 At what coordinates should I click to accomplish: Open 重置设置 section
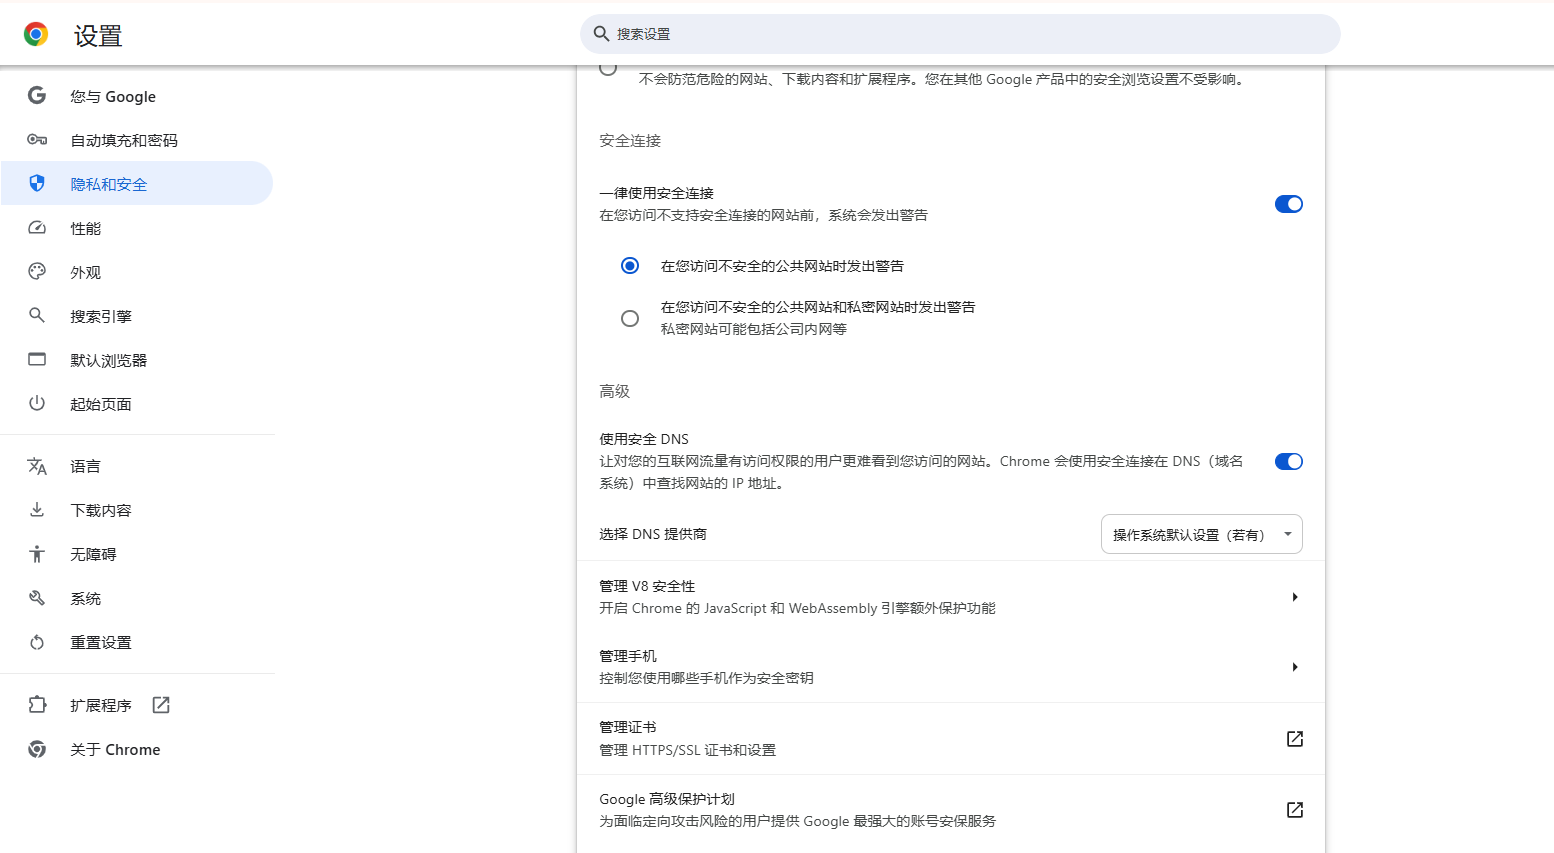(x=137, y=642)
